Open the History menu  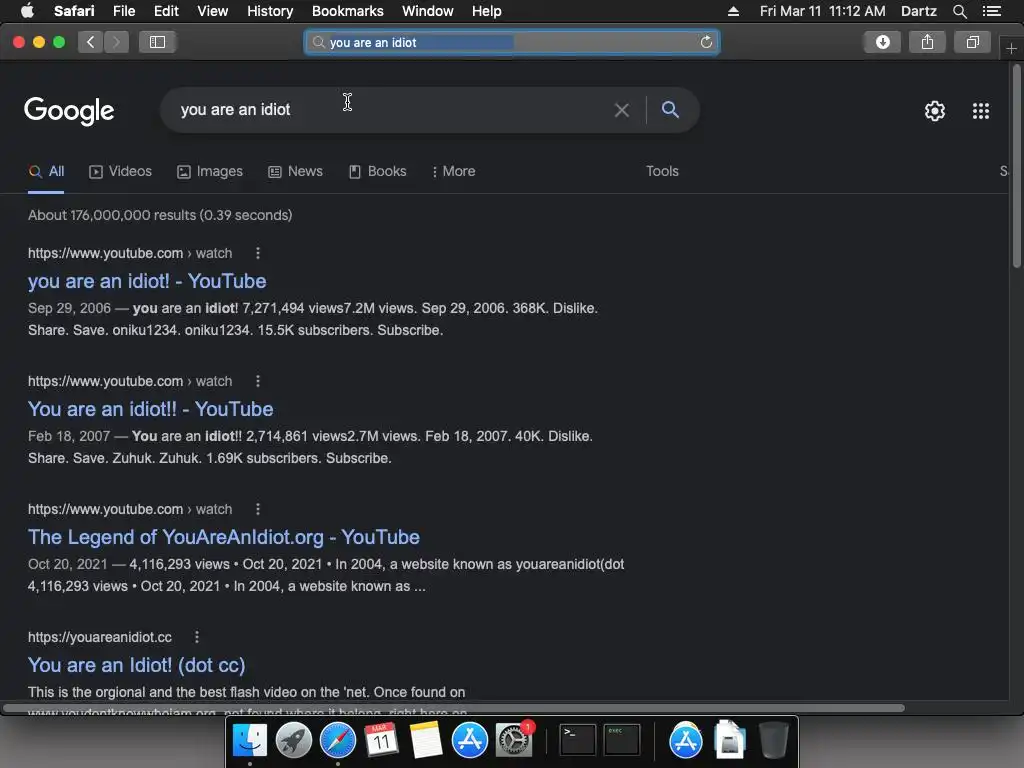(x=270, y=11)
